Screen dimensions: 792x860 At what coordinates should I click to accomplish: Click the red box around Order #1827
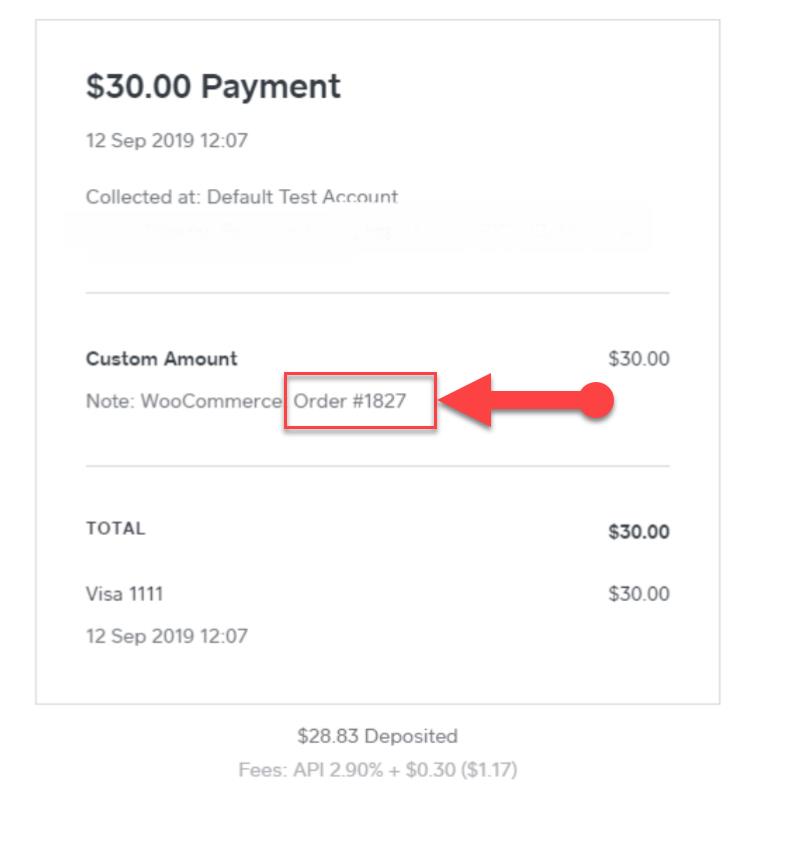tap(360, 401)
